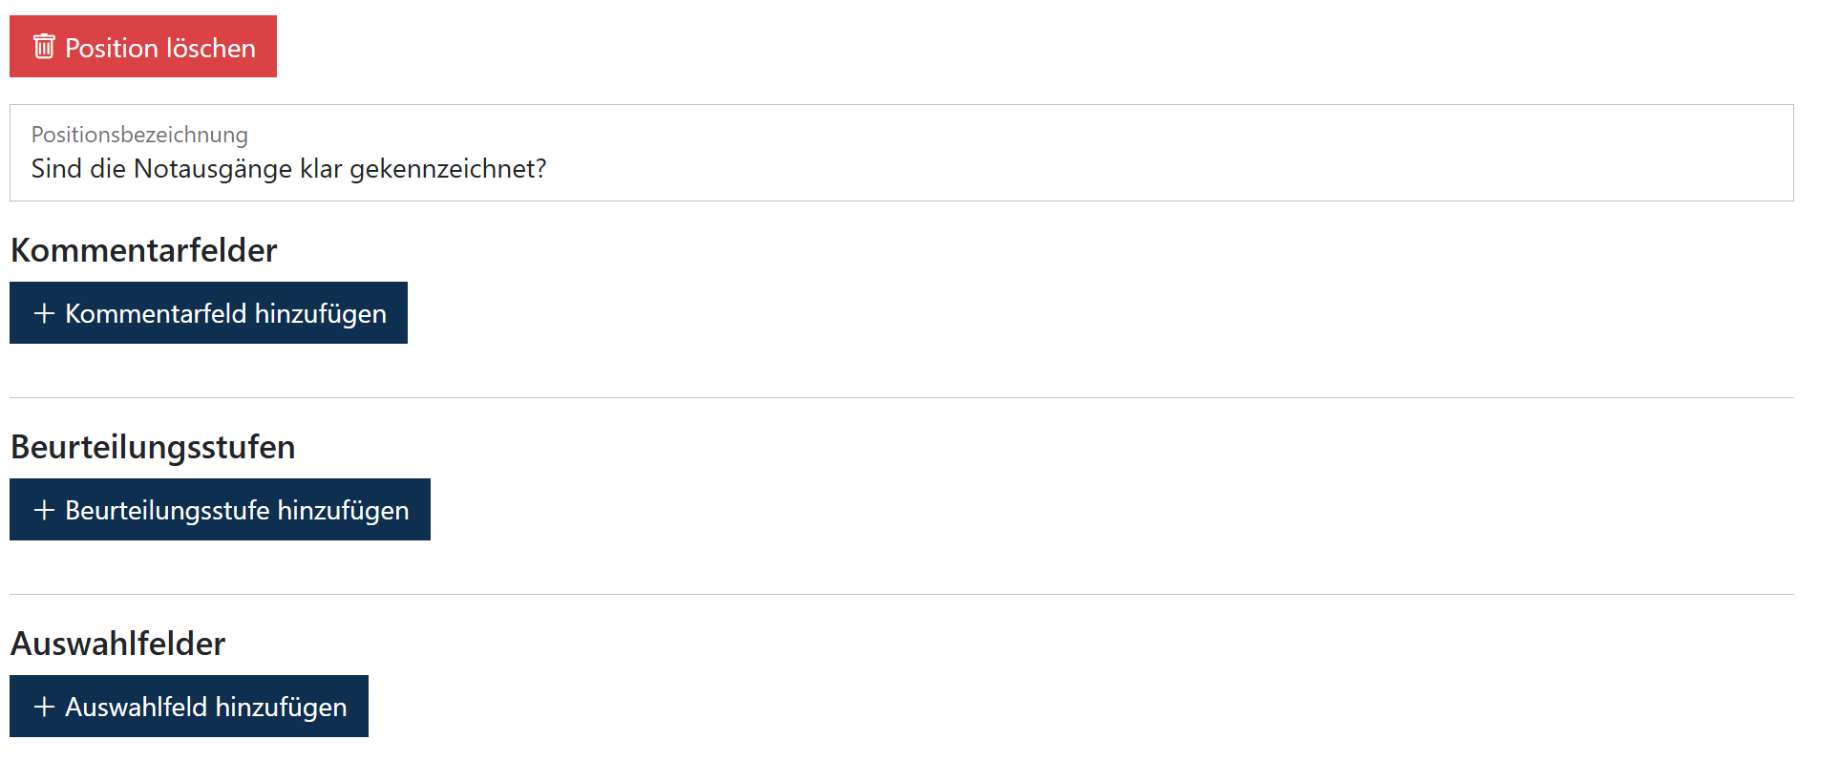Click the divider line above Auswahlfelder
This screenshot has width=1824, height=758.
tap(901, 595)
